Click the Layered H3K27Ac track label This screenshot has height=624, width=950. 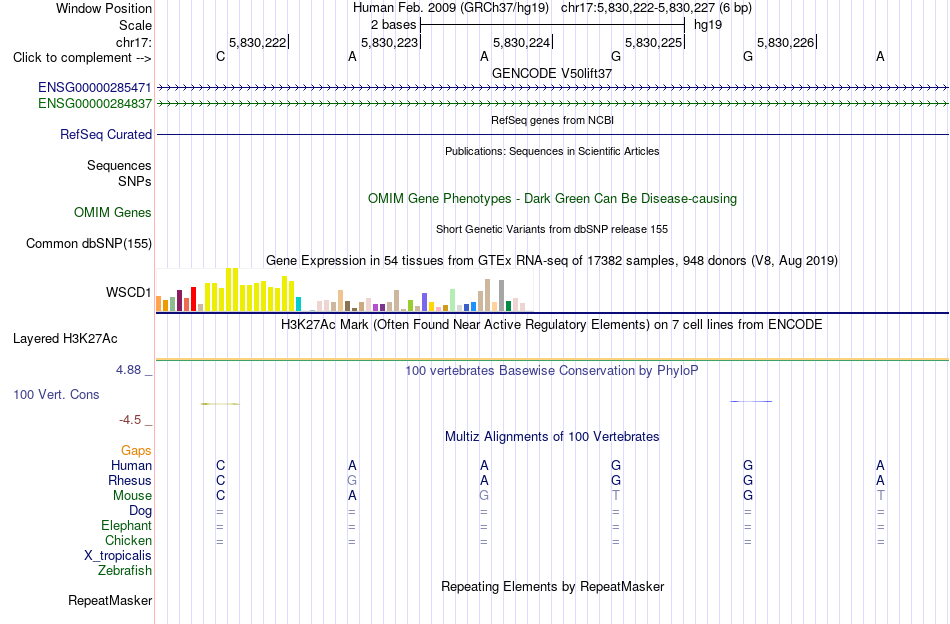coord(65,339)
